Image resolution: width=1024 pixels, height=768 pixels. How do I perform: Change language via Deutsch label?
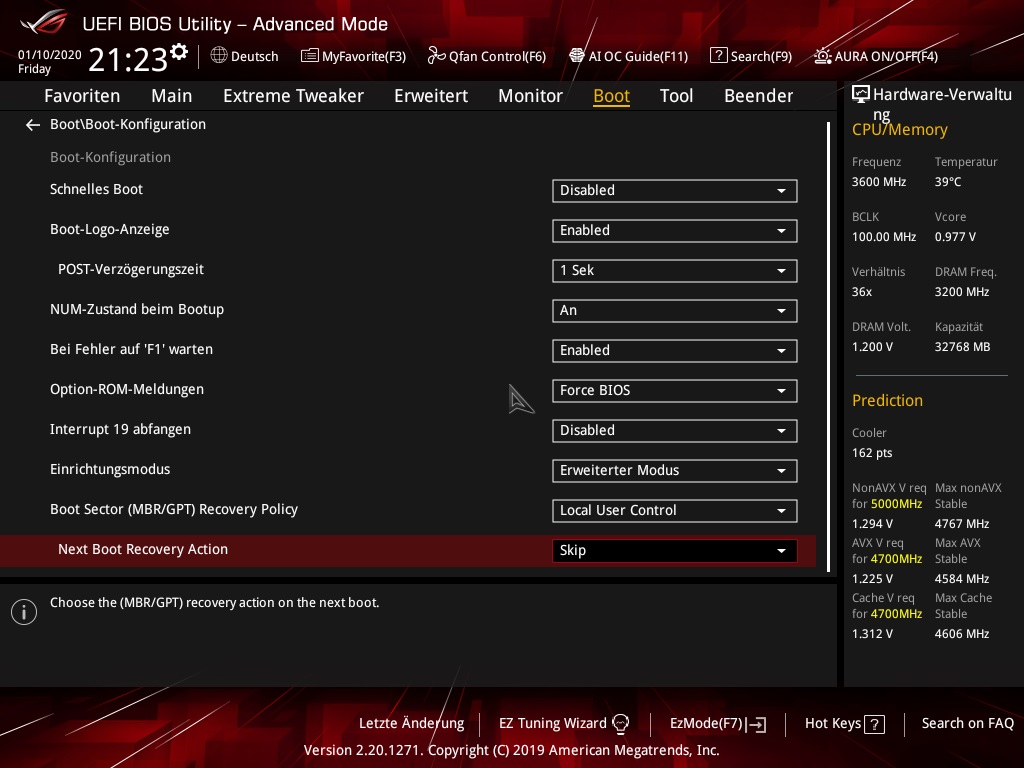click(x=255, y=57)
